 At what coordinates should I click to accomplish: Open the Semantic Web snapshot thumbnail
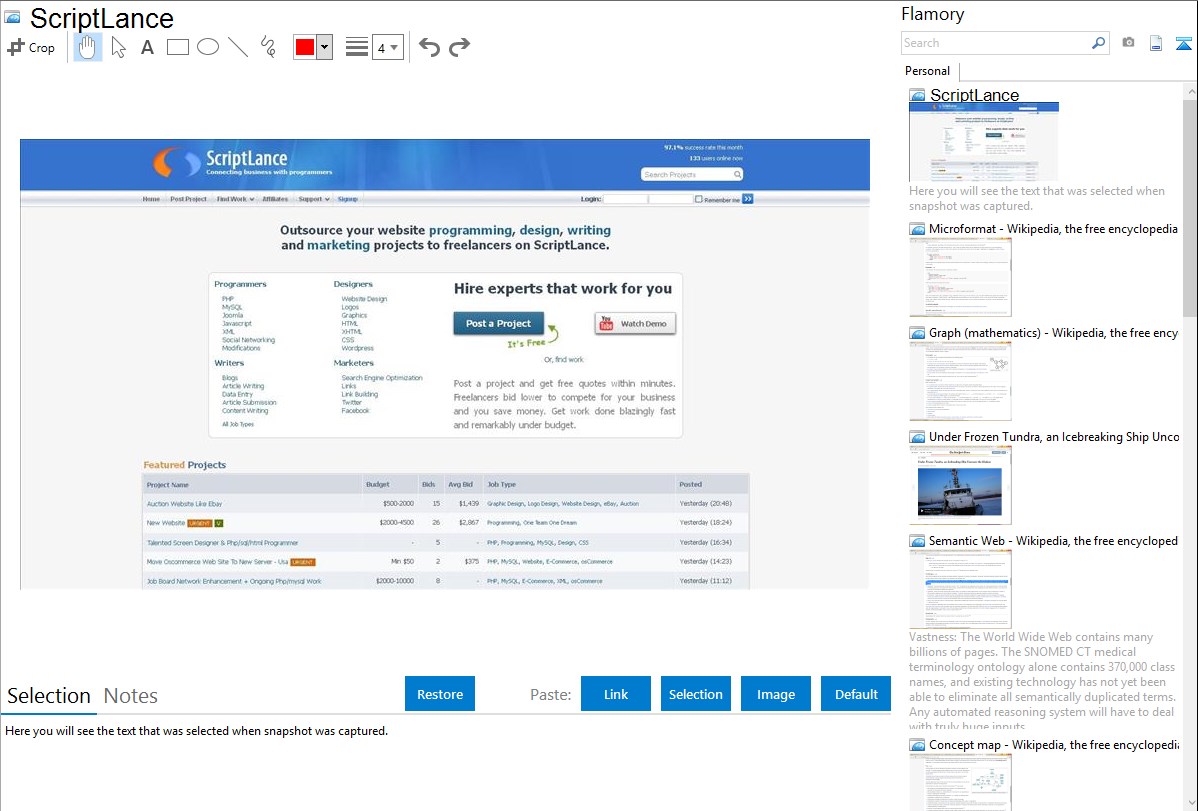960,589
